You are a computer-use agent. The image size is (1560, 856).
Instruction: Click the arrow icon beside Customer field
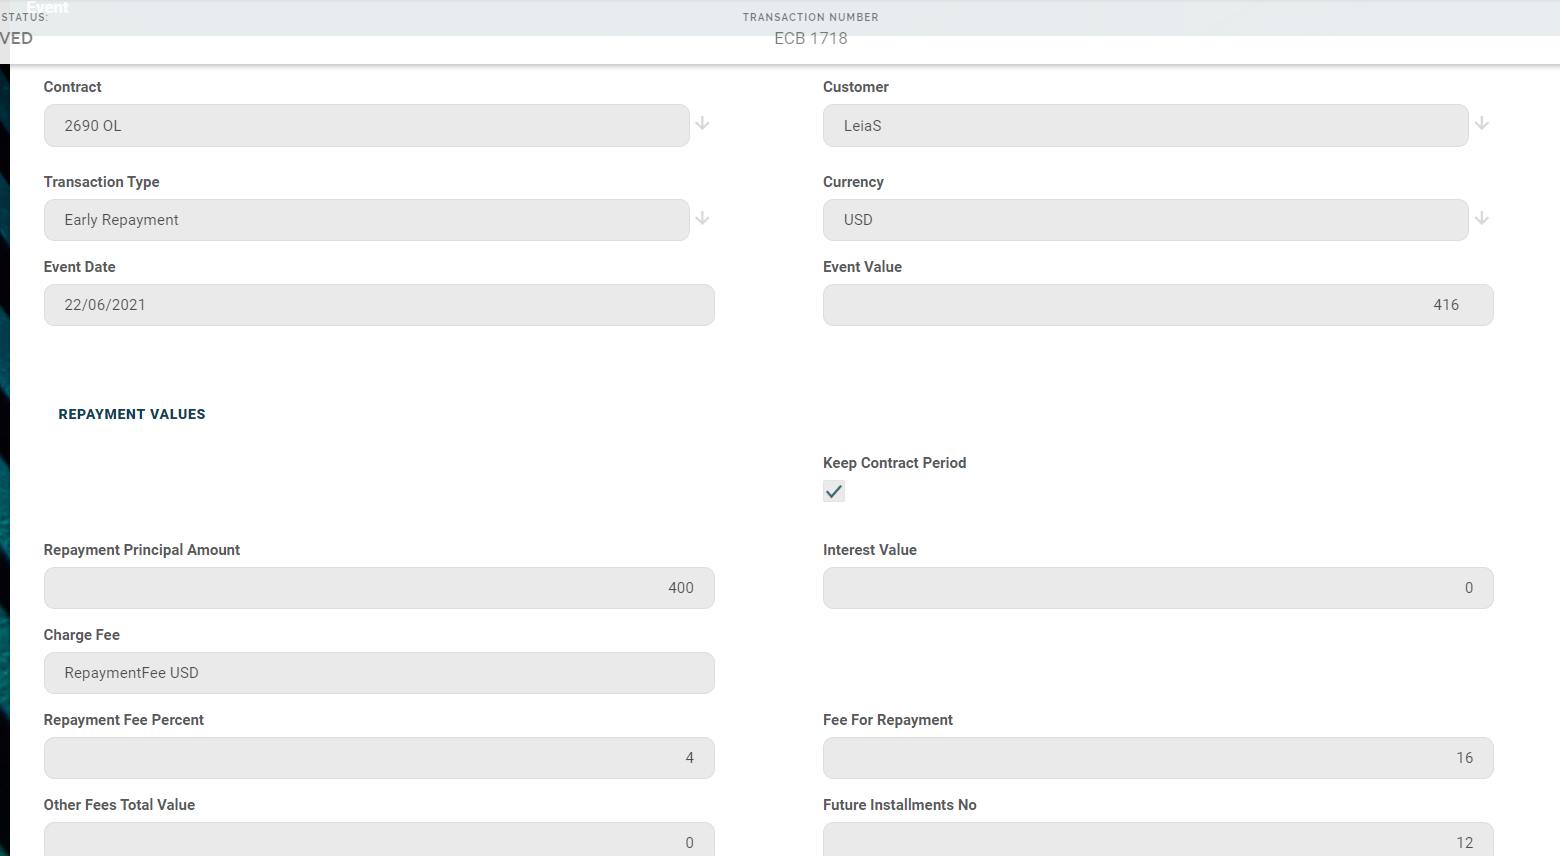(1481, 123)
